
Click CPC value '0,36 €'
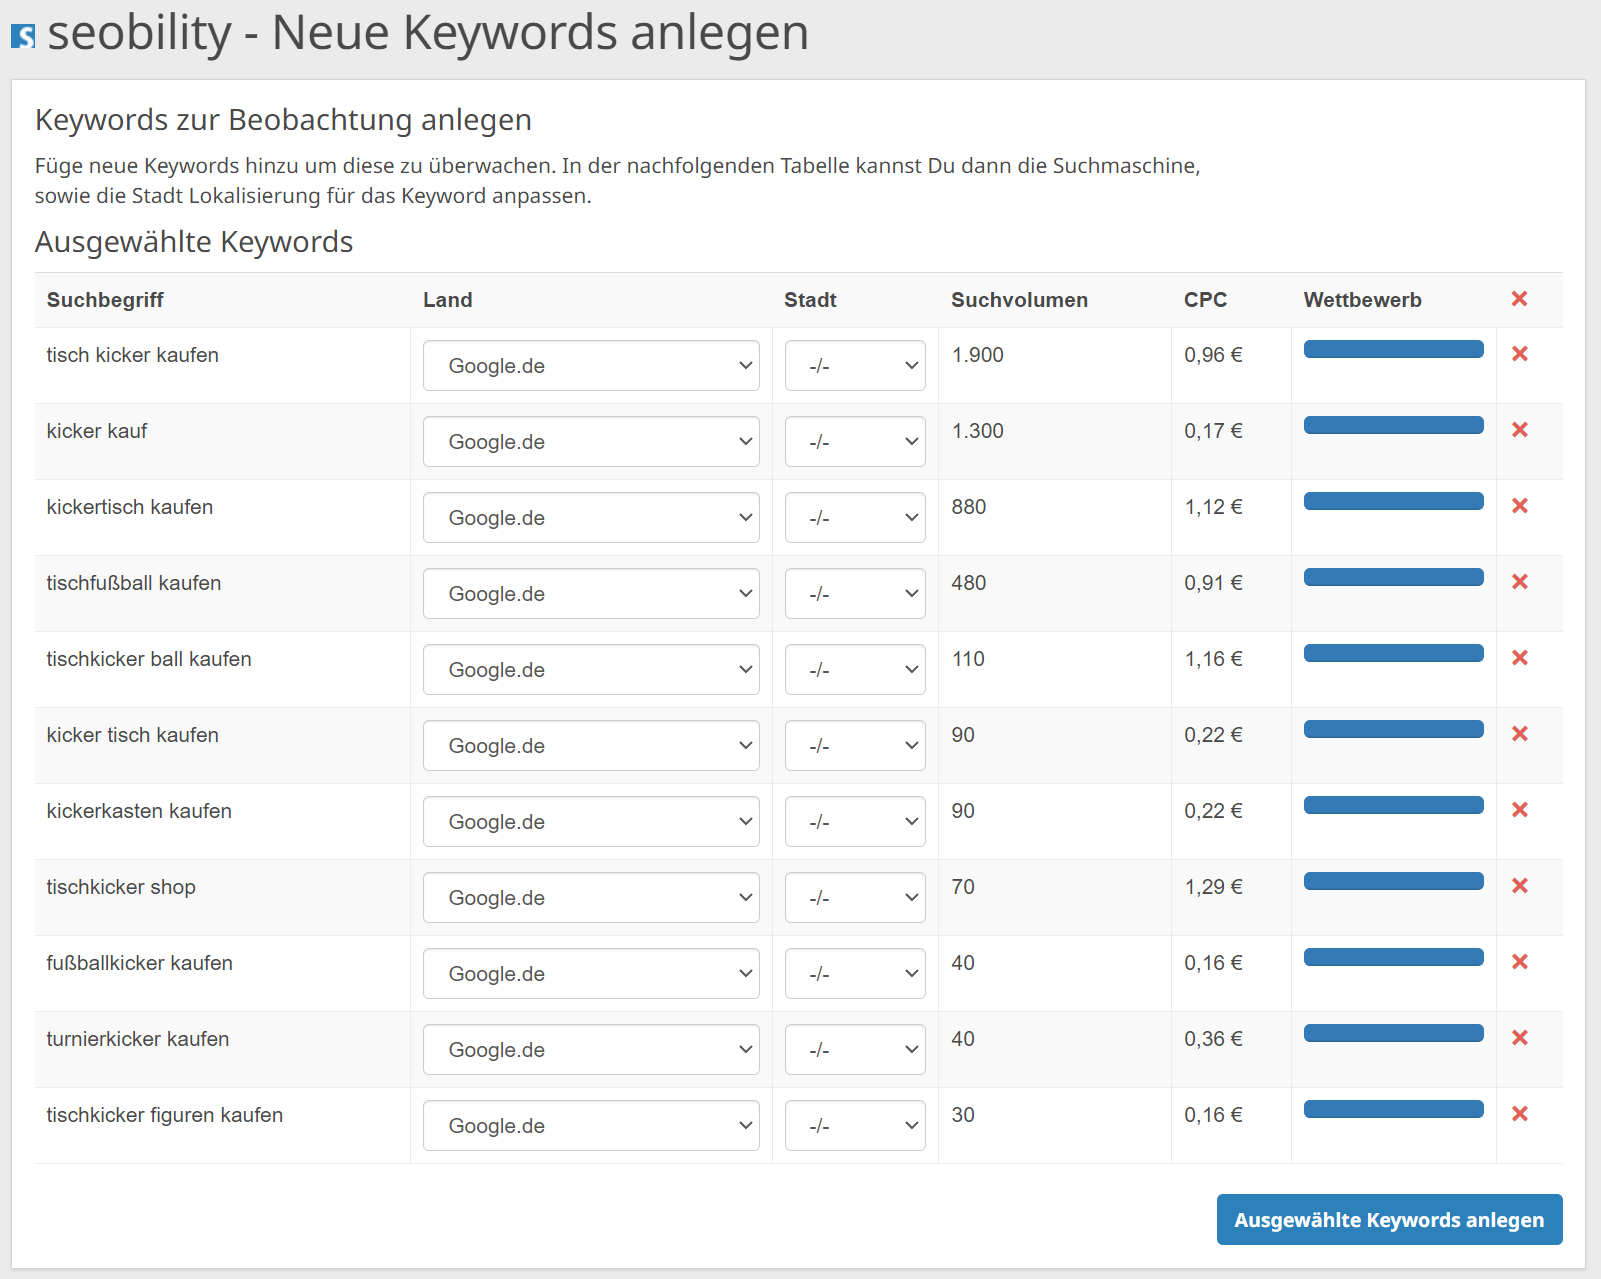(x=1213, y=1039)
